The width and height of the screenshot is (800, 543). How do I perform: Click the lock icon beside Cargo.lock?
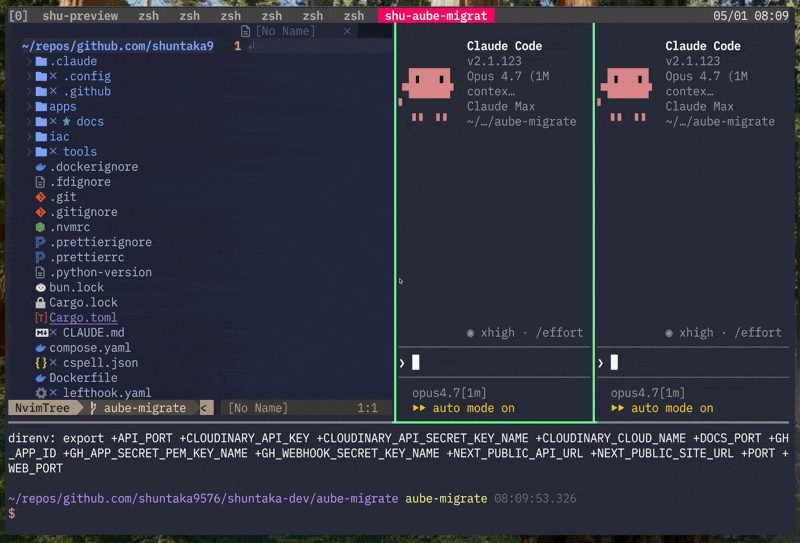click(x=40, y=303)
